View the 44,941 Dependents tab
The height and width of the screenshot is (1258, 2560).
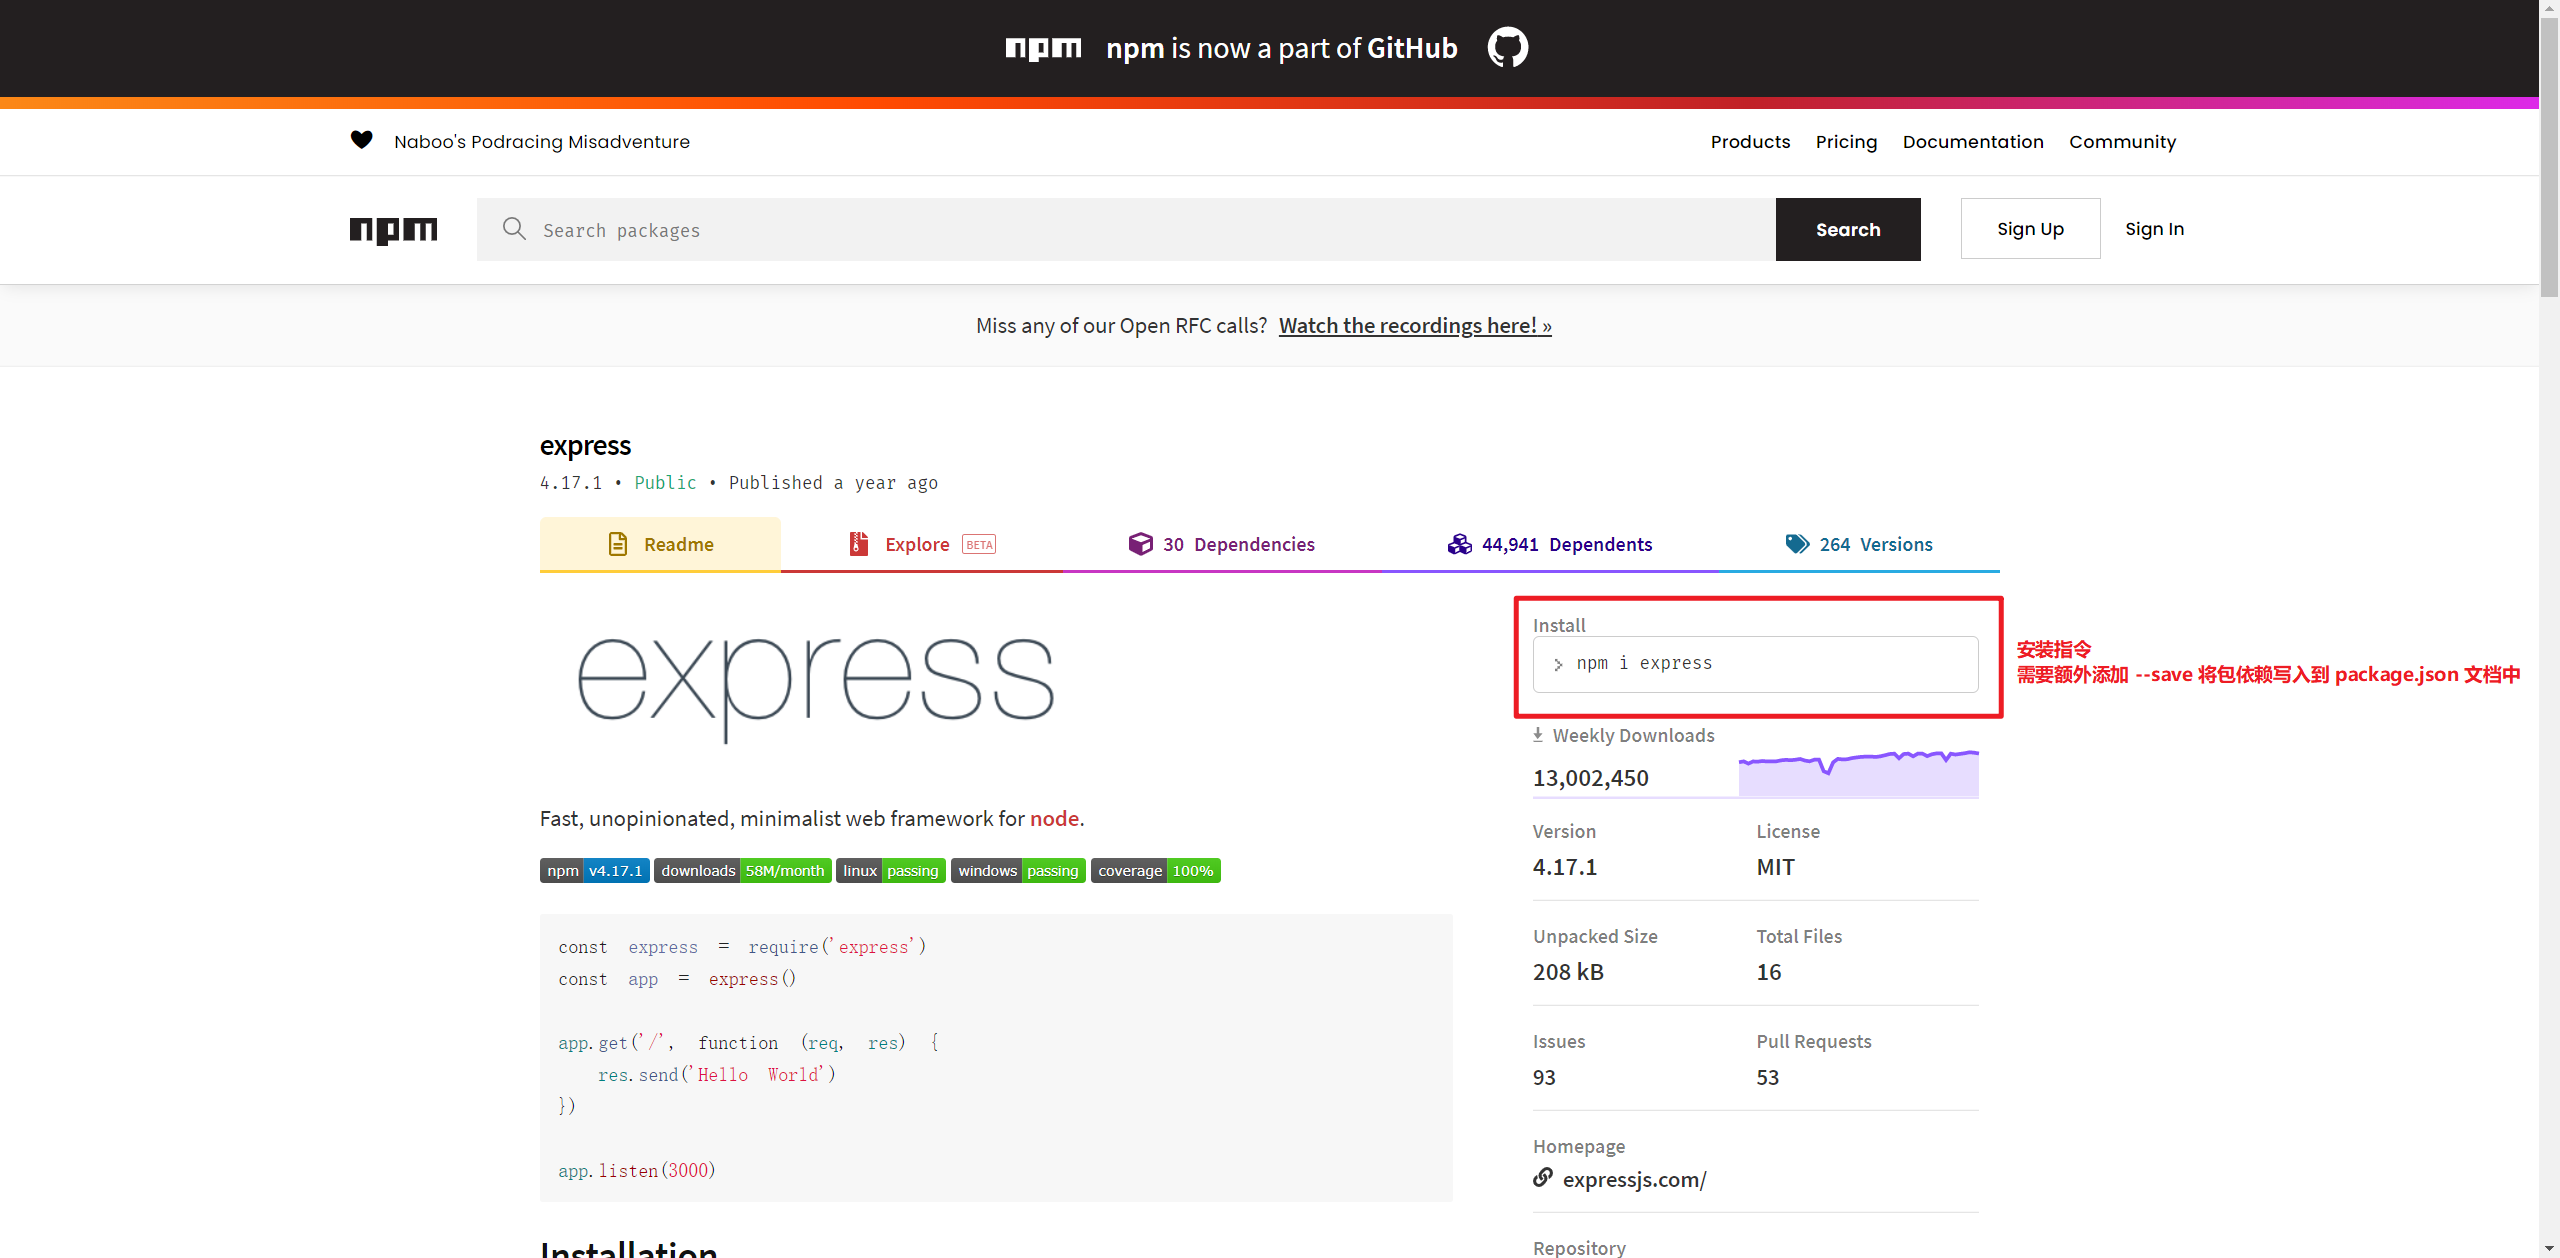coord(1550,544)
